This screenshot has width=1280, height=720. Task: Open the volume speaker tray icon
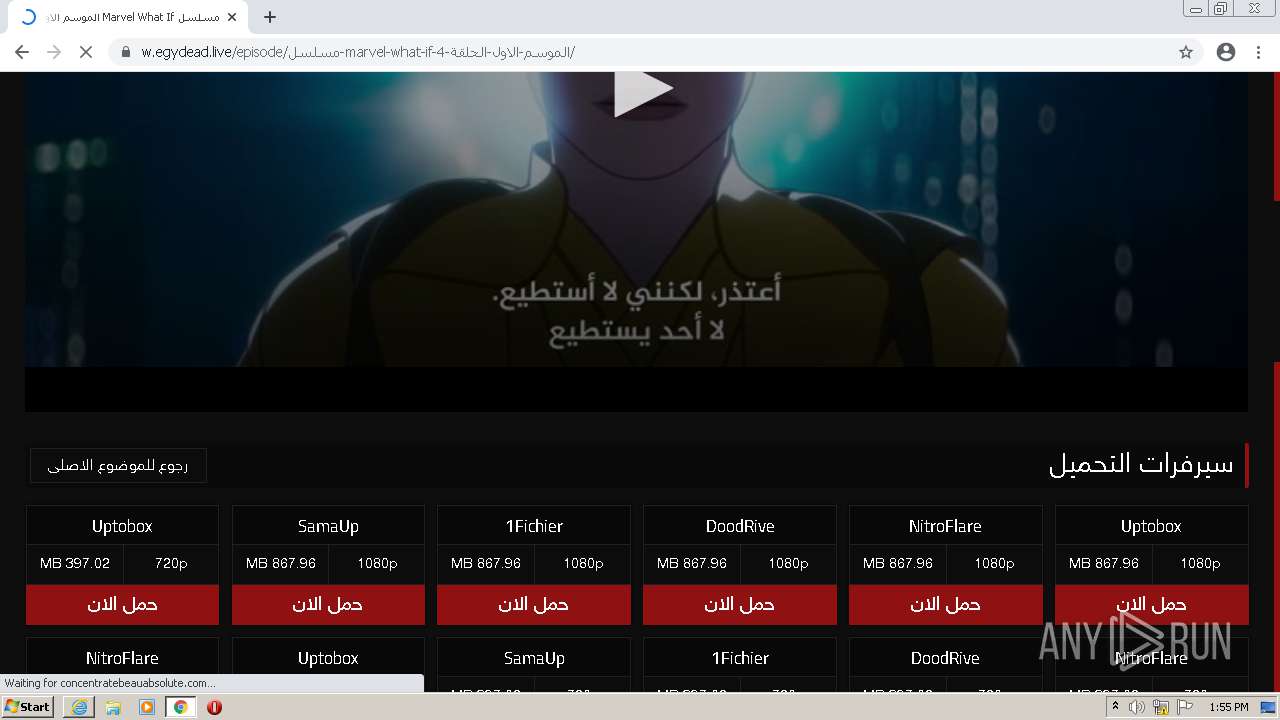[1137, 707]
